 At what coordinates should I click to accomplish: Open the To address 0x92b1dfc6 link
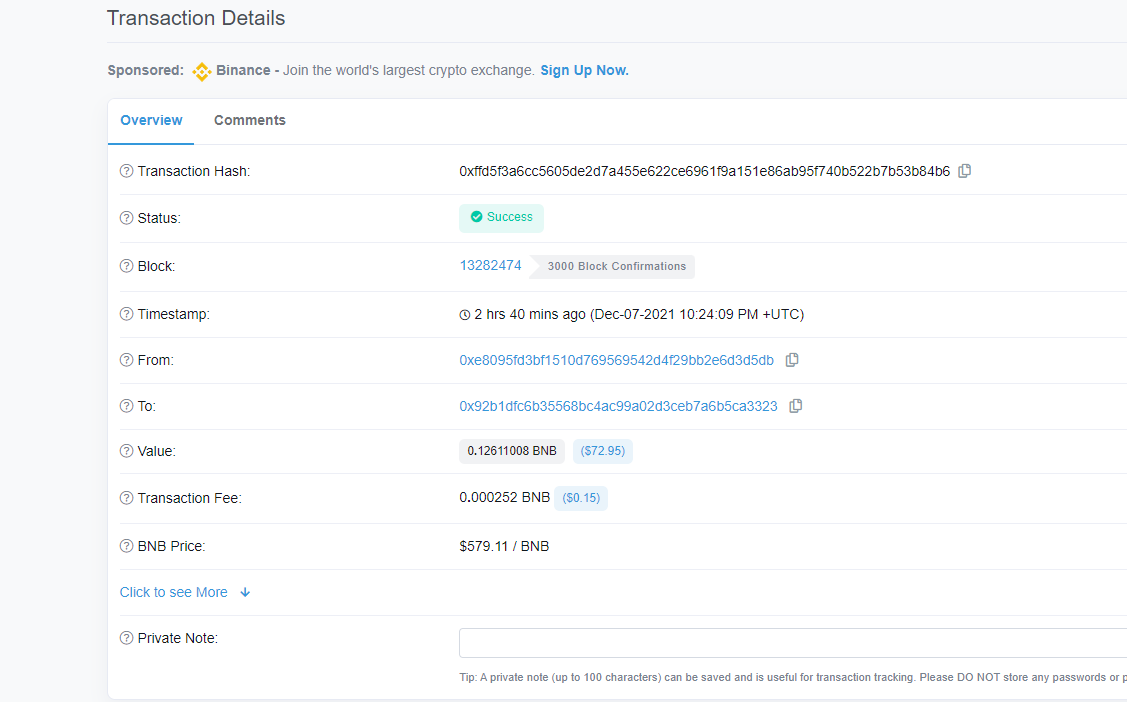(618, 406)
